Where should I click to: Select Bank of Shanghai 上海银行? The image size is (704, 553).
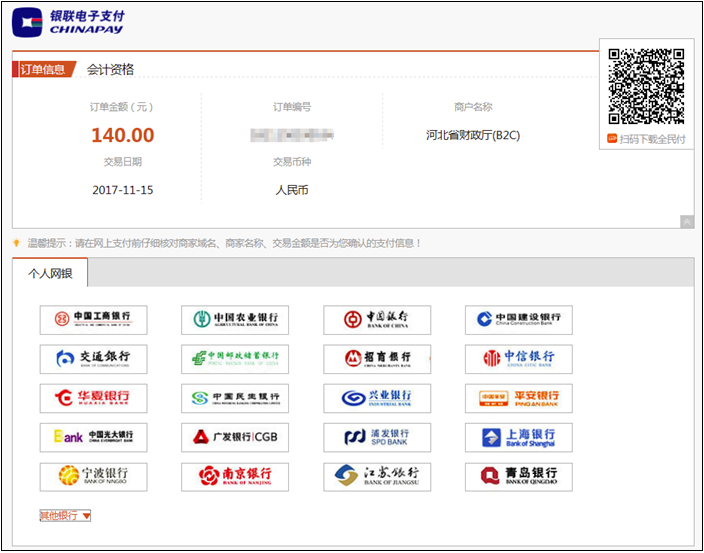click(x=518, y=437)
